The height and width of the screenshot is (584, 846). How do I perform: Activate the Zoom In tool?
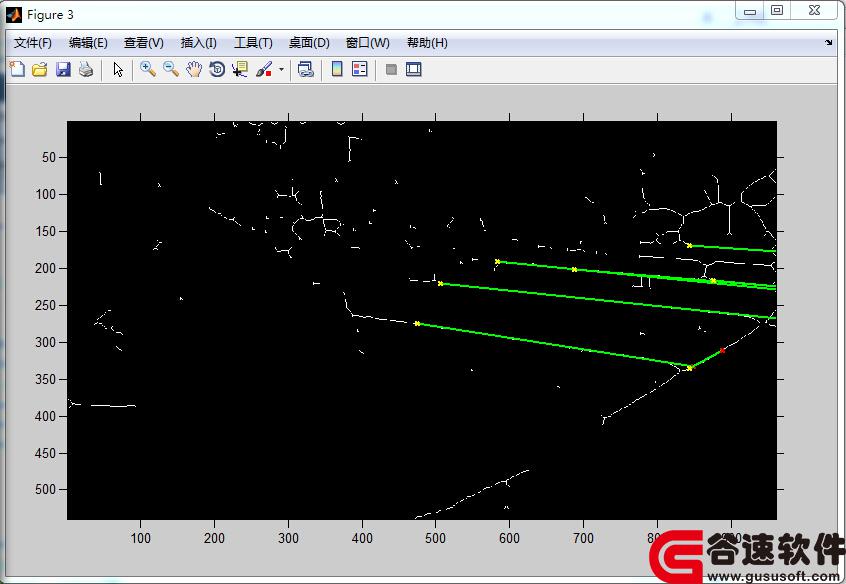pyautogui.click(x=148, y=69)
